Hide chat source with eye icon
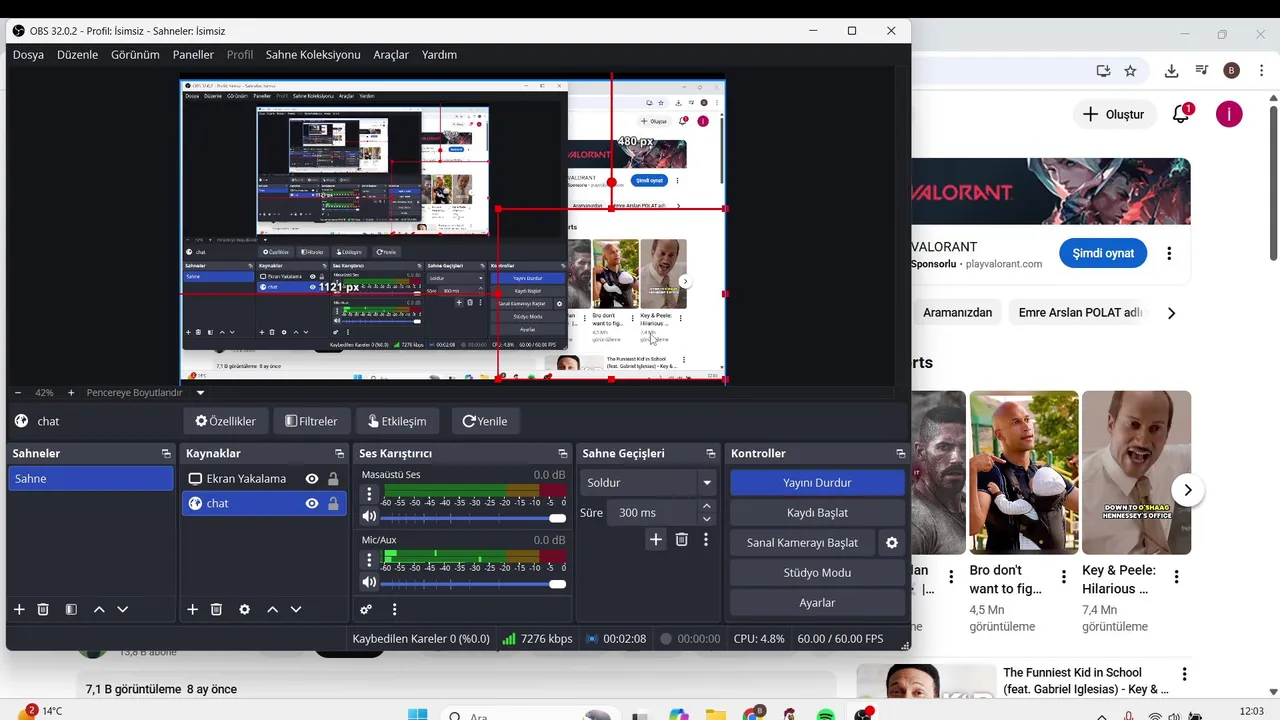1280x720 pixels. [x=312, y=504]
